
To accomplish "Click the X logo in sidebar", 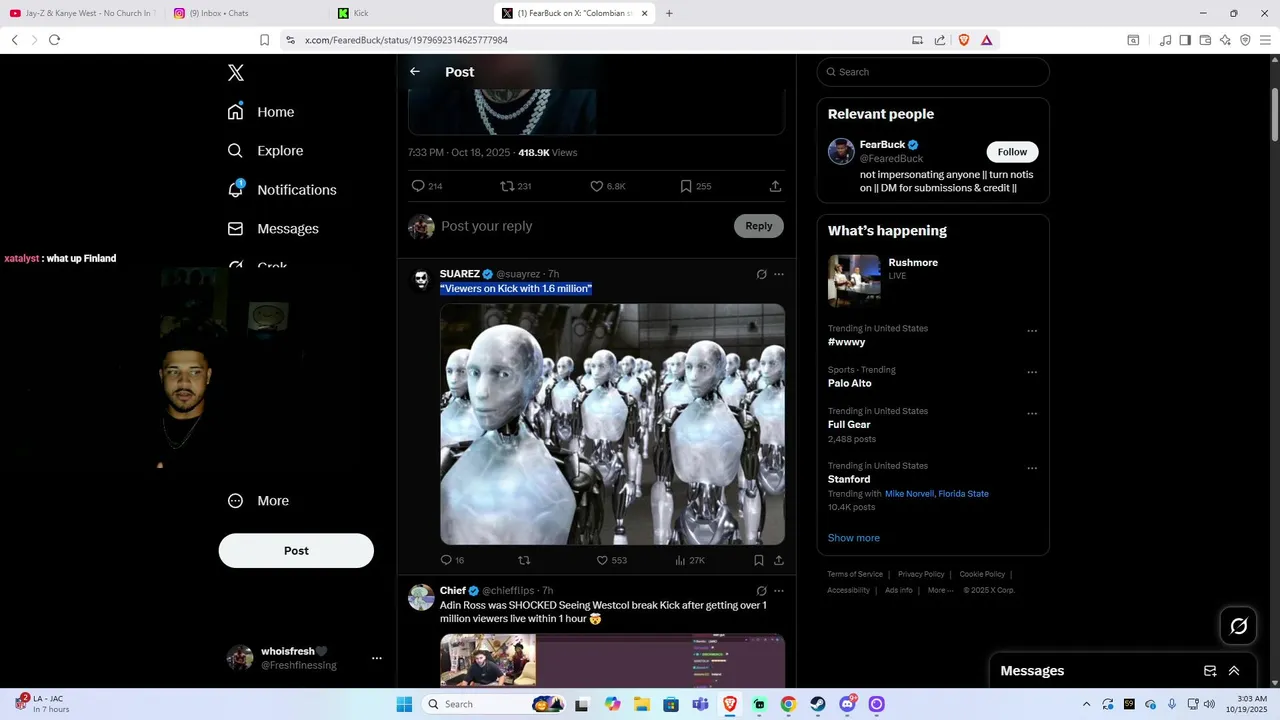I will [236, 73].
